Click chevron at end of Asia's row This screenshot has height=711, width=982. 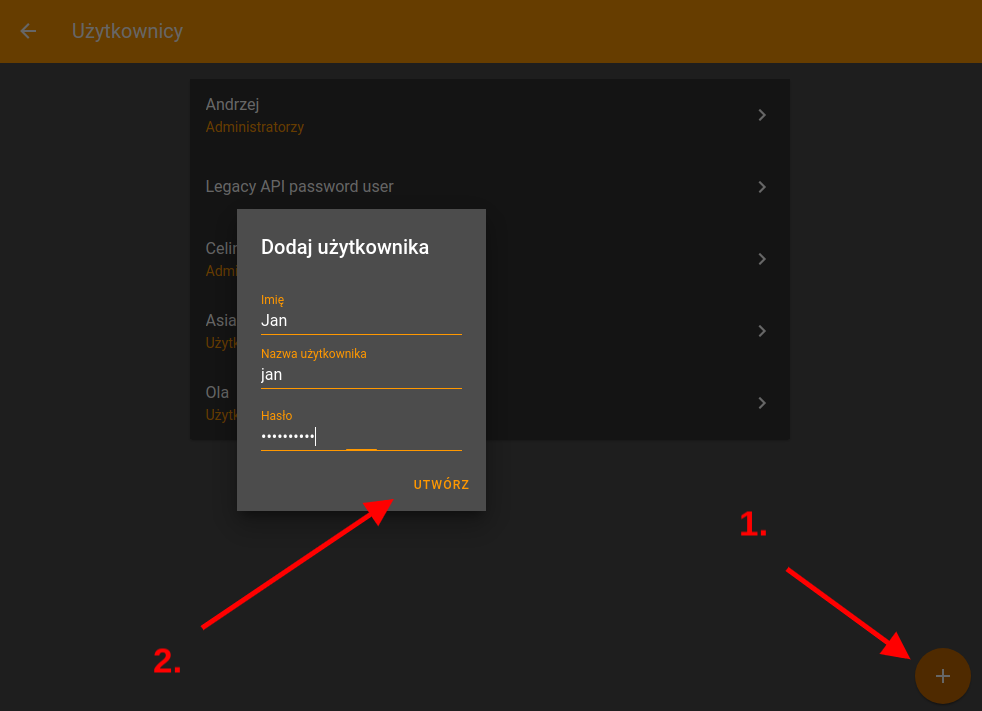pos(762,331)
